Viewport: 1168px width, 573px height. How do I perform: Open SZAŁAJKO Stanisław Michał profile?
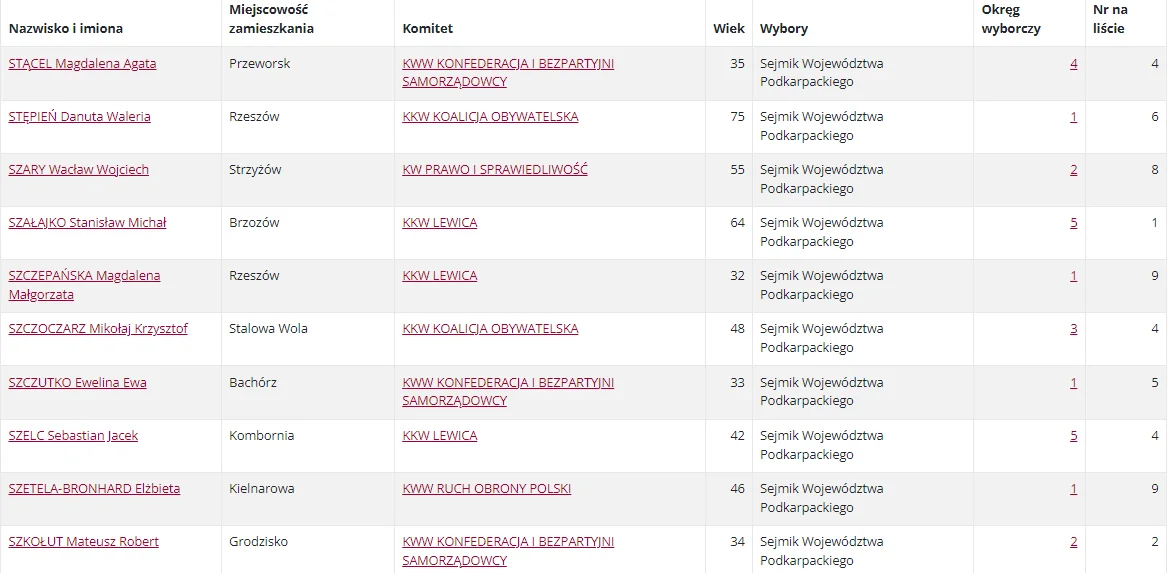[x=87, y=223]
